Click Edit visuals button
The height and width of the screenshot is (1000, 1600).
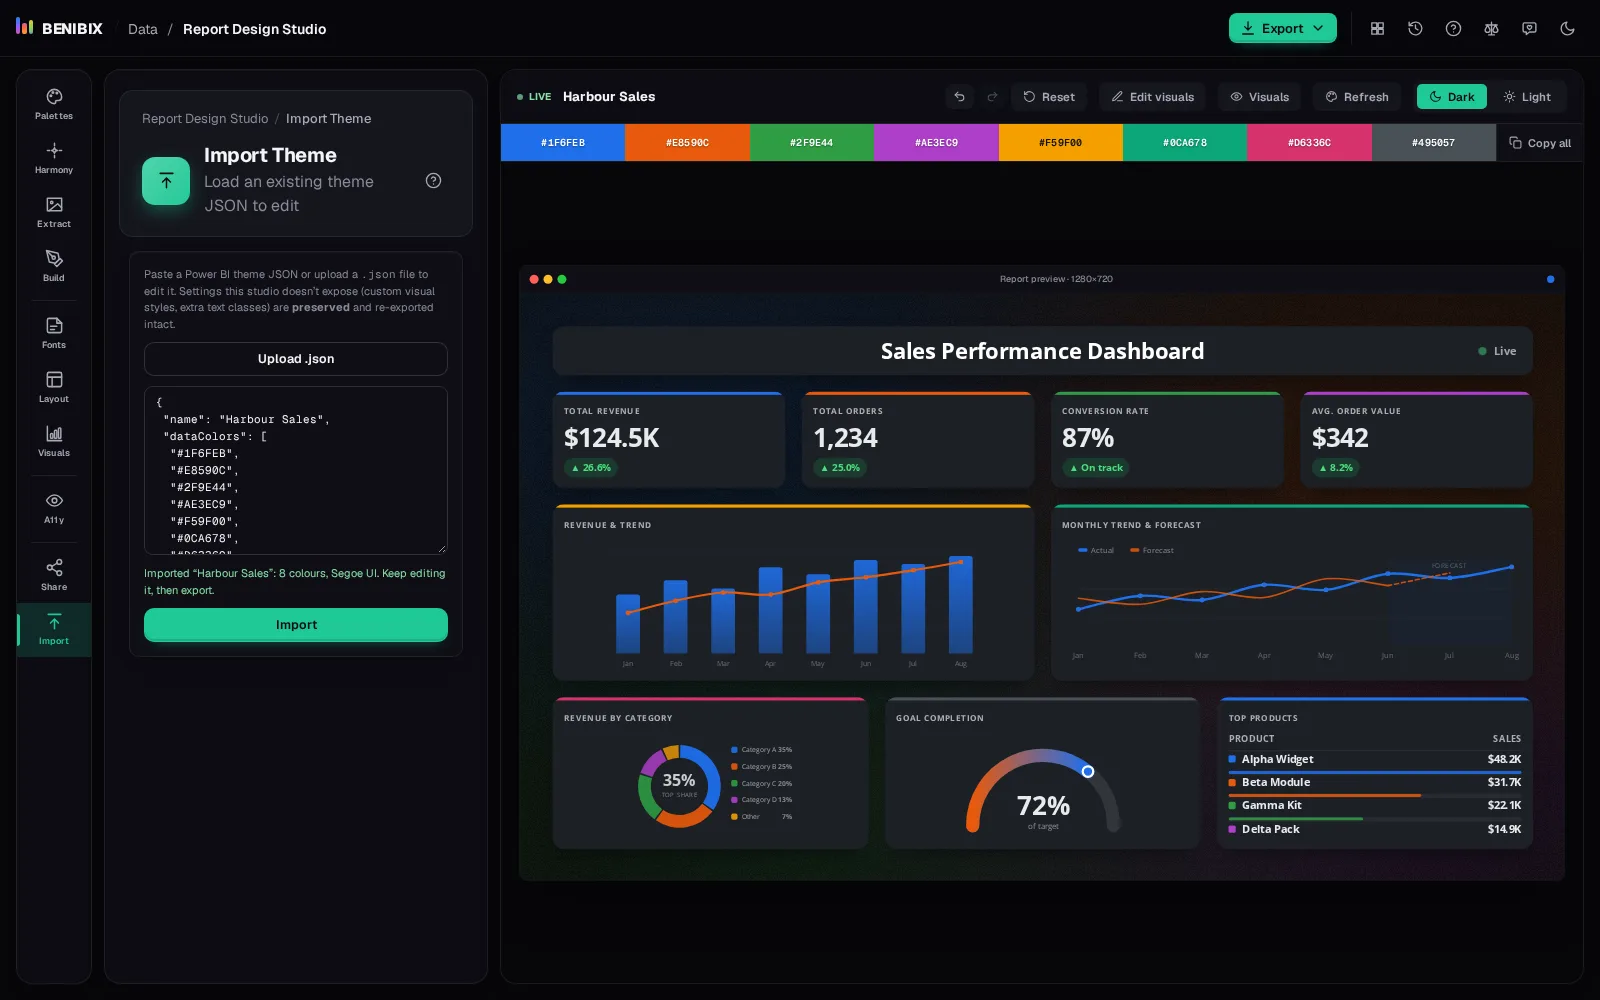tap(1153, 97)
